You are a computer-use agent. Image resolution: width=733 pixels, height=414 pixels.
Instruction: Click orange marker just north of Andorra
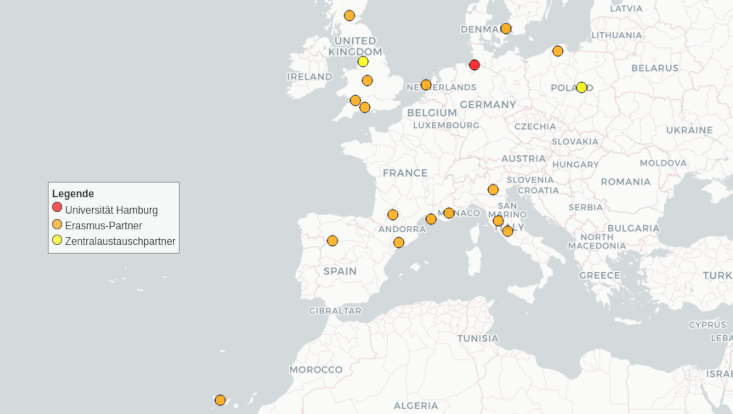(x=393, y=215)
